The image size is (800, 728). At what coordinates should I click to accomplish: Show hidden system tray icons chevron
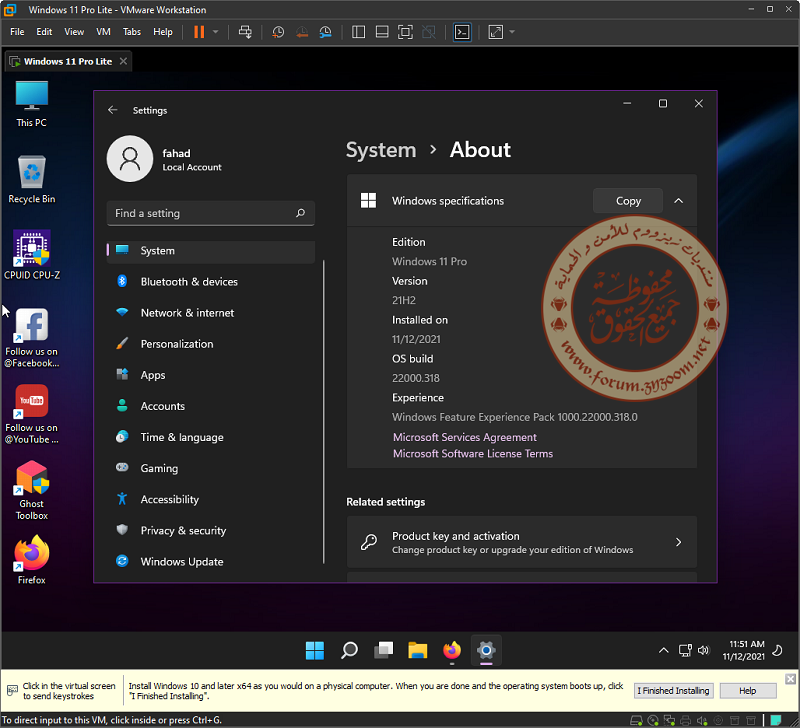[x=663, y=650]
